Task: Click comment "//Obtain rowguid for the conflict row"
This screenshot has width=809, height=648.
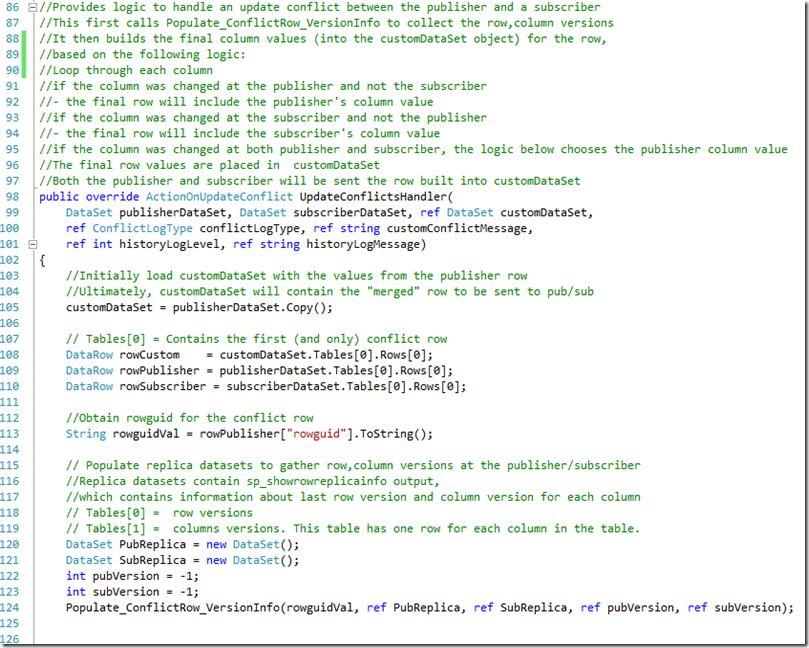Action: (189, 418)
